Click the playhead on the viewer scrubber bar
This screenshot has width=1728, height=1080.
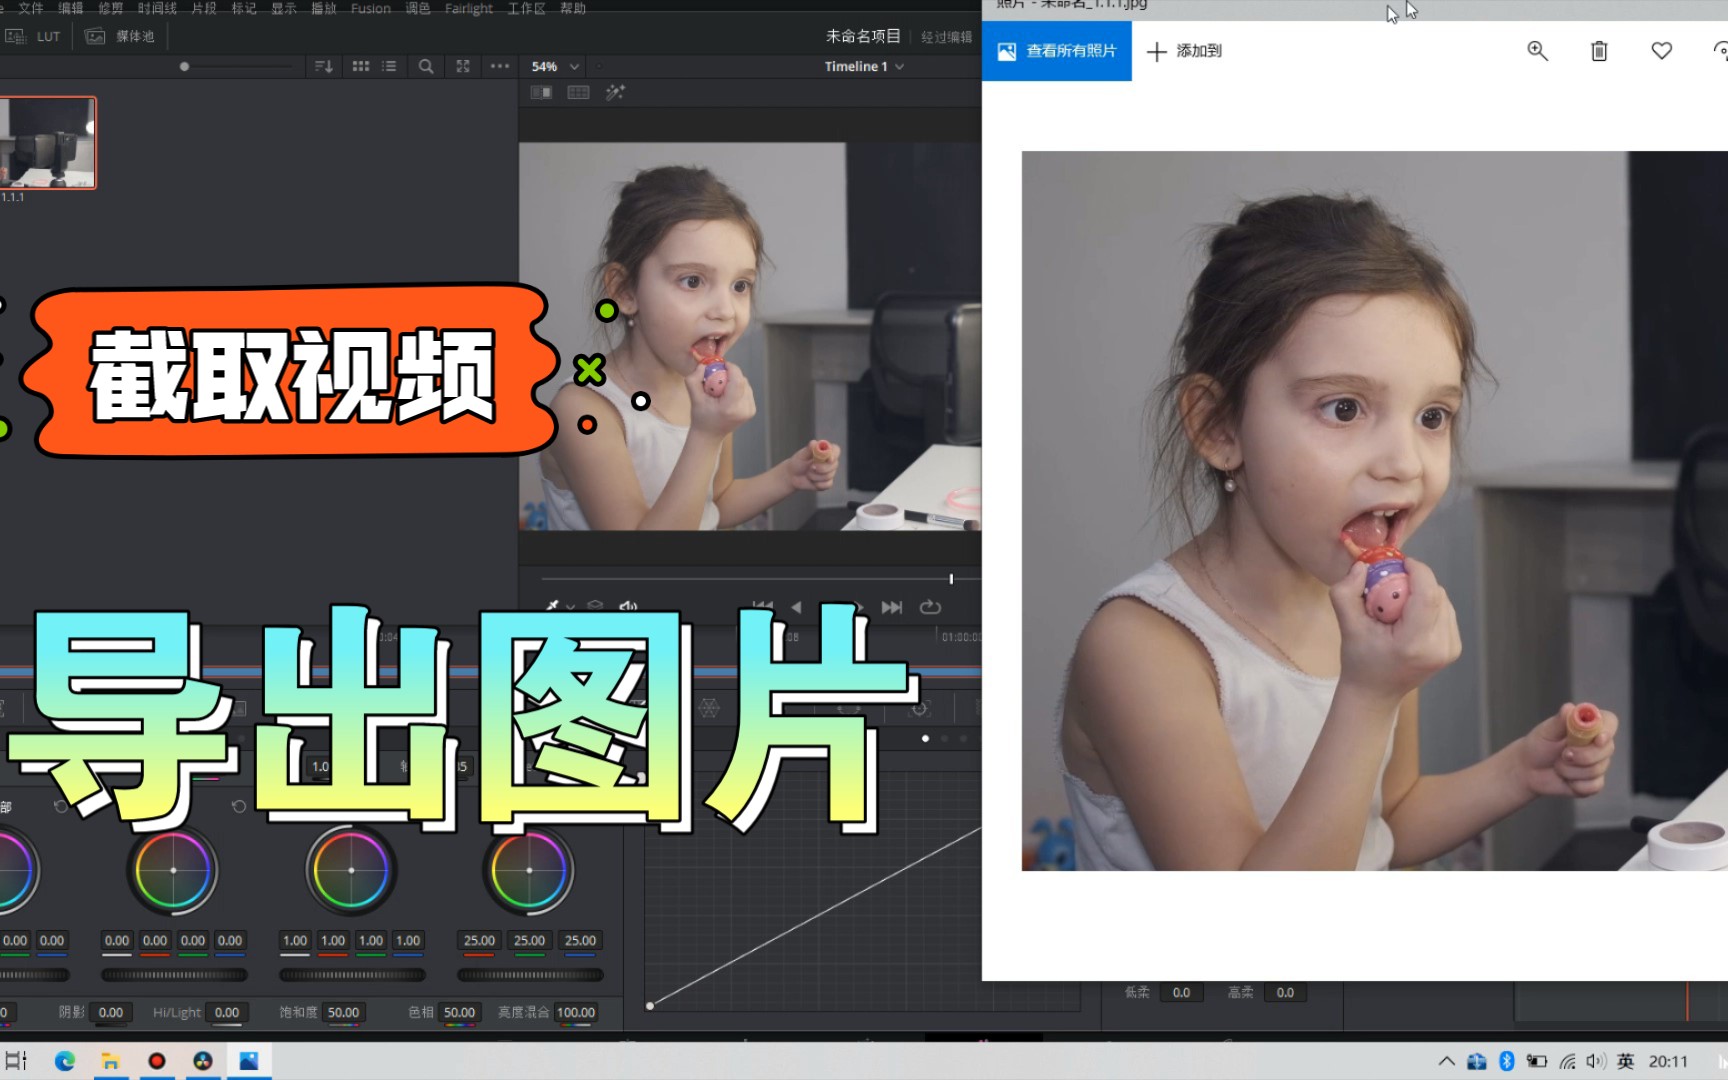[950, 578]
